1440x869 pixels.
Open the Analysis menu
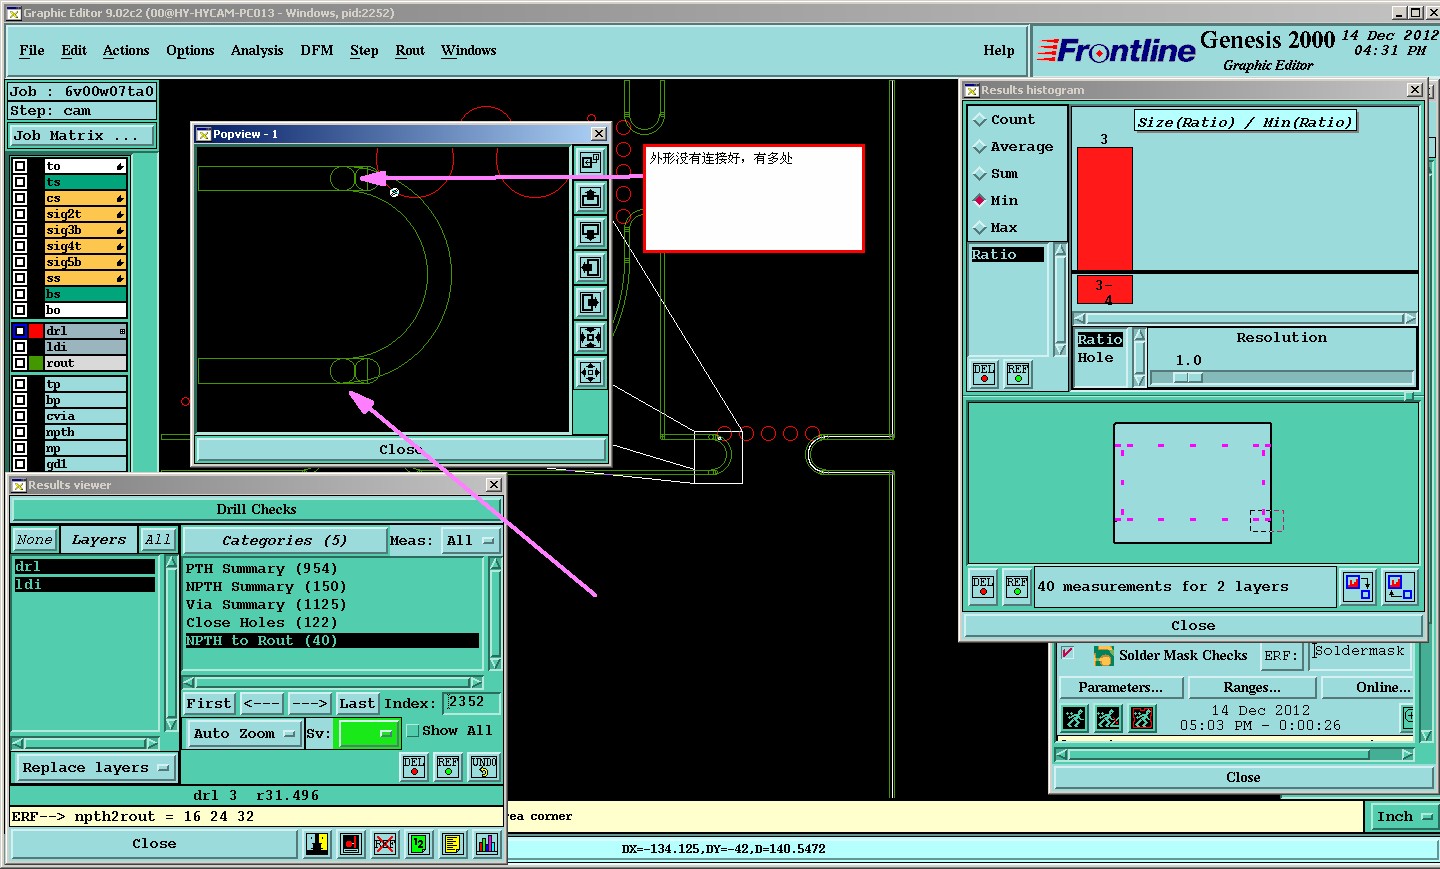coord(257,50)
